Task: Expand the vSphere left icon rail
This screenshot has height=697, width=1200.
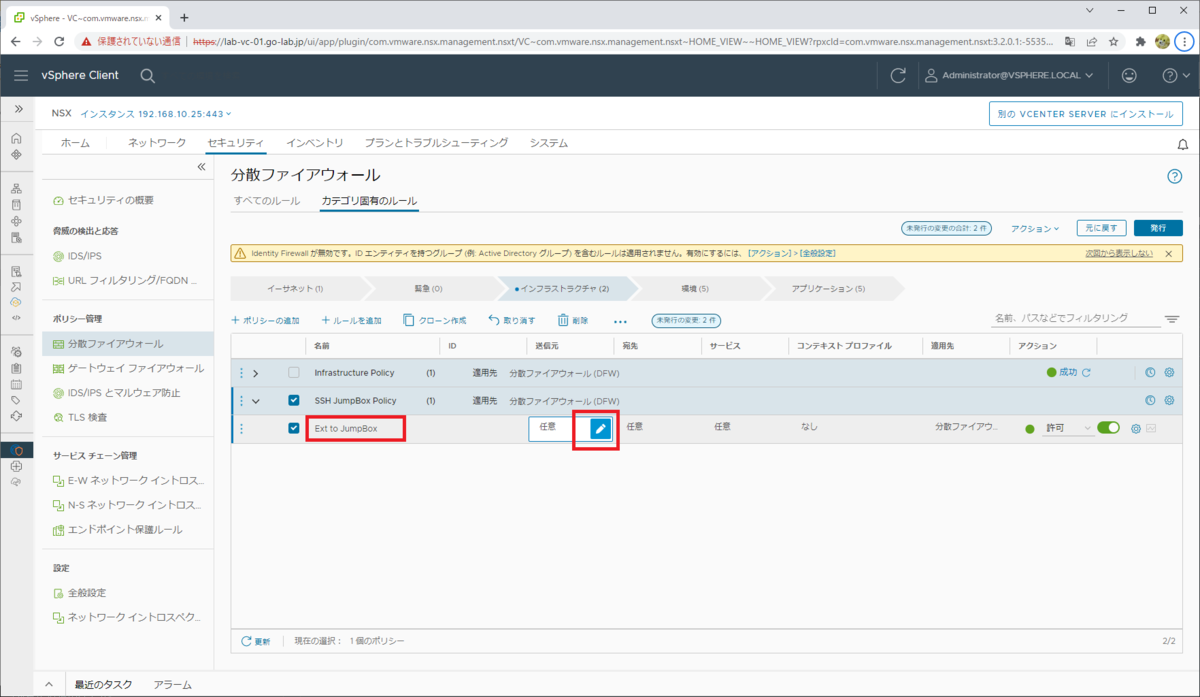Action: click(x=17, y=109)
